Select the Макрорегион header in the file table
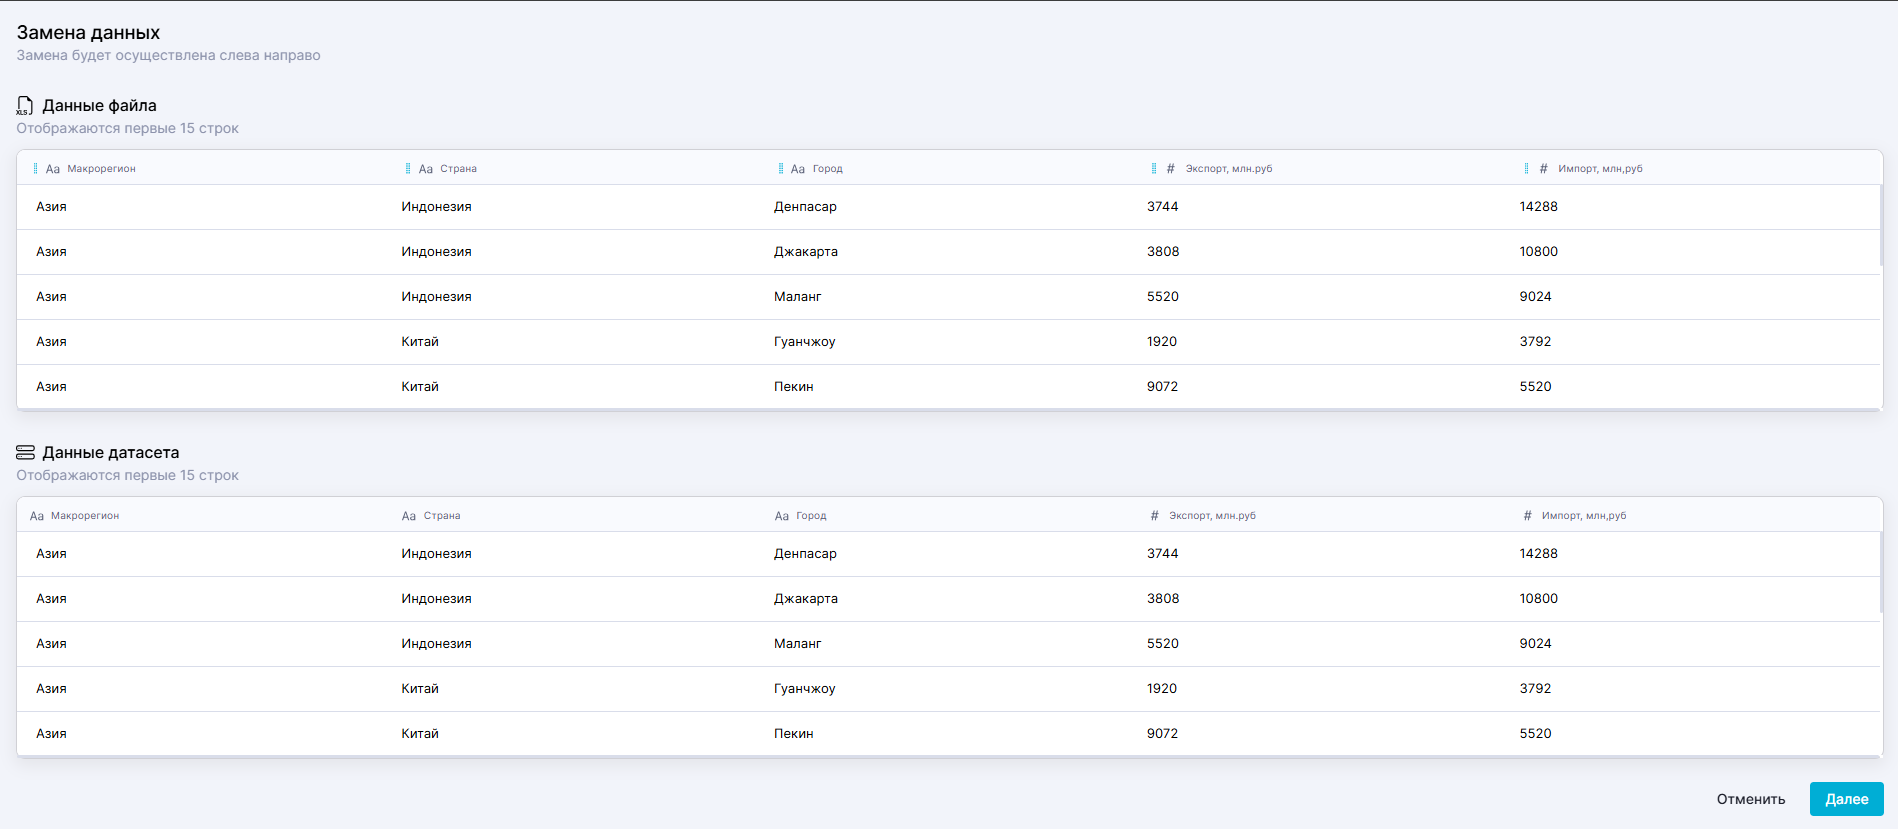The width and height of the screenshot is (1898, 829). pyautogui.click(x=102, y=169)
